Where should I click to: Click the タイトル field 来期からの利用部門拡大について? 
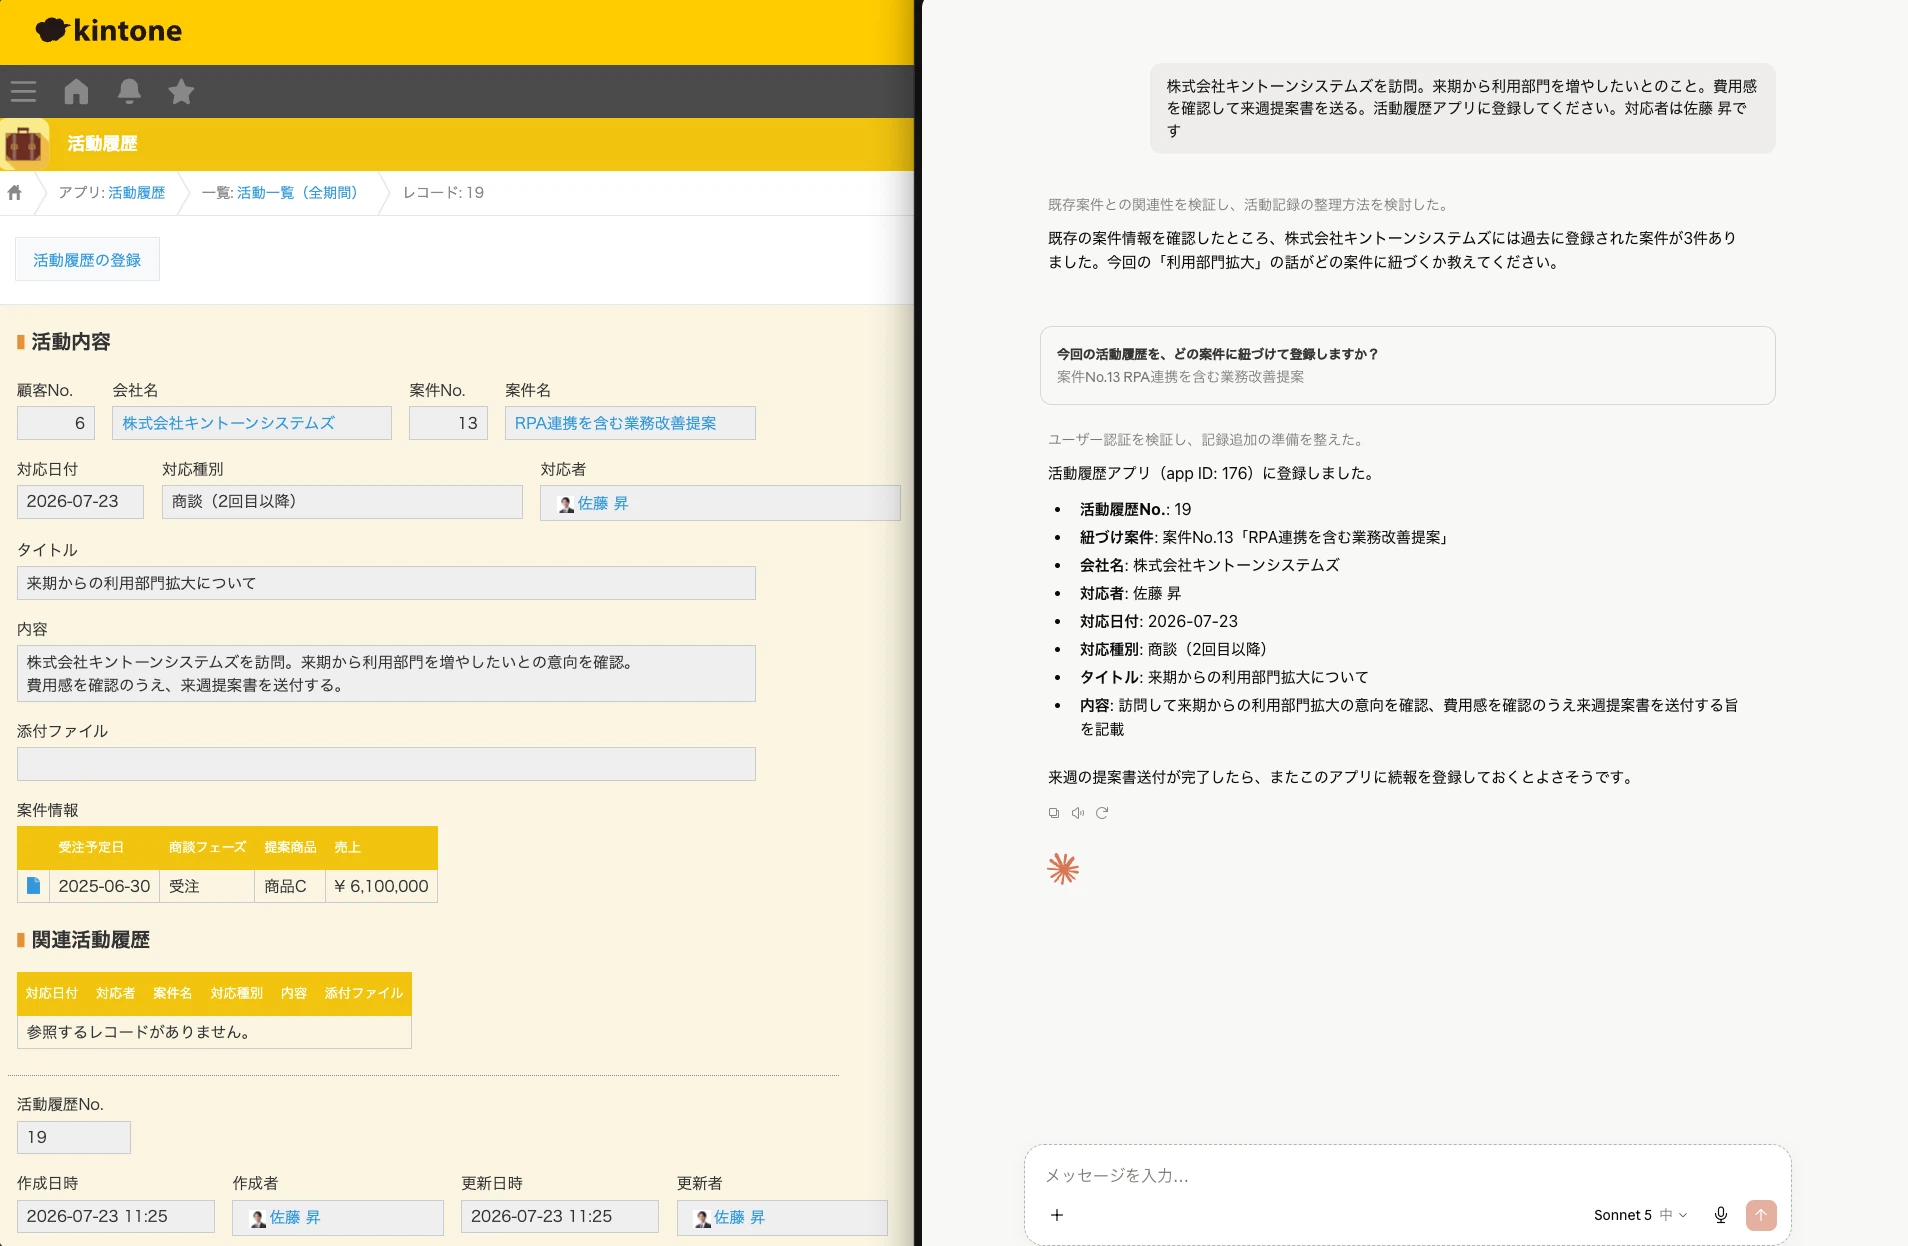pyautogui.click(x=386, y=583)
